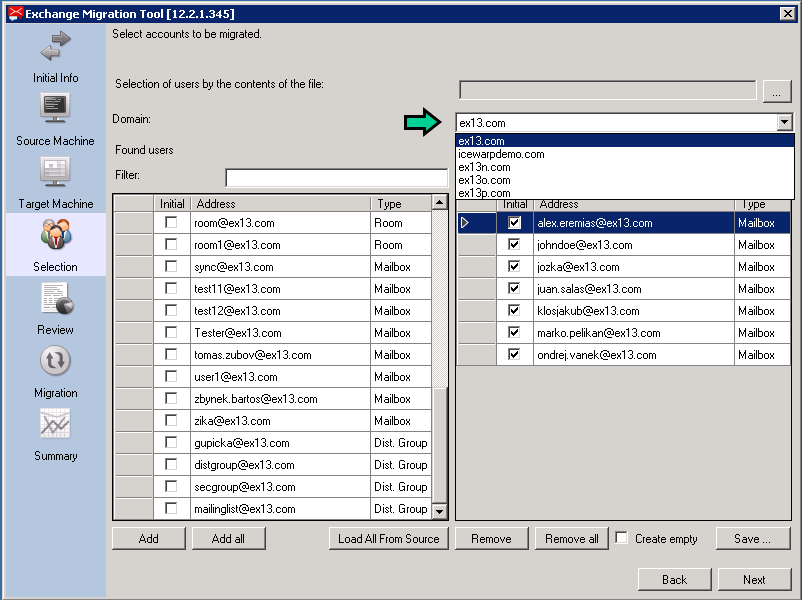This screenshot has height=600, width=802.
Task: Select marko.pelikan@ex13.com in selected list
Action: (634, 333)
